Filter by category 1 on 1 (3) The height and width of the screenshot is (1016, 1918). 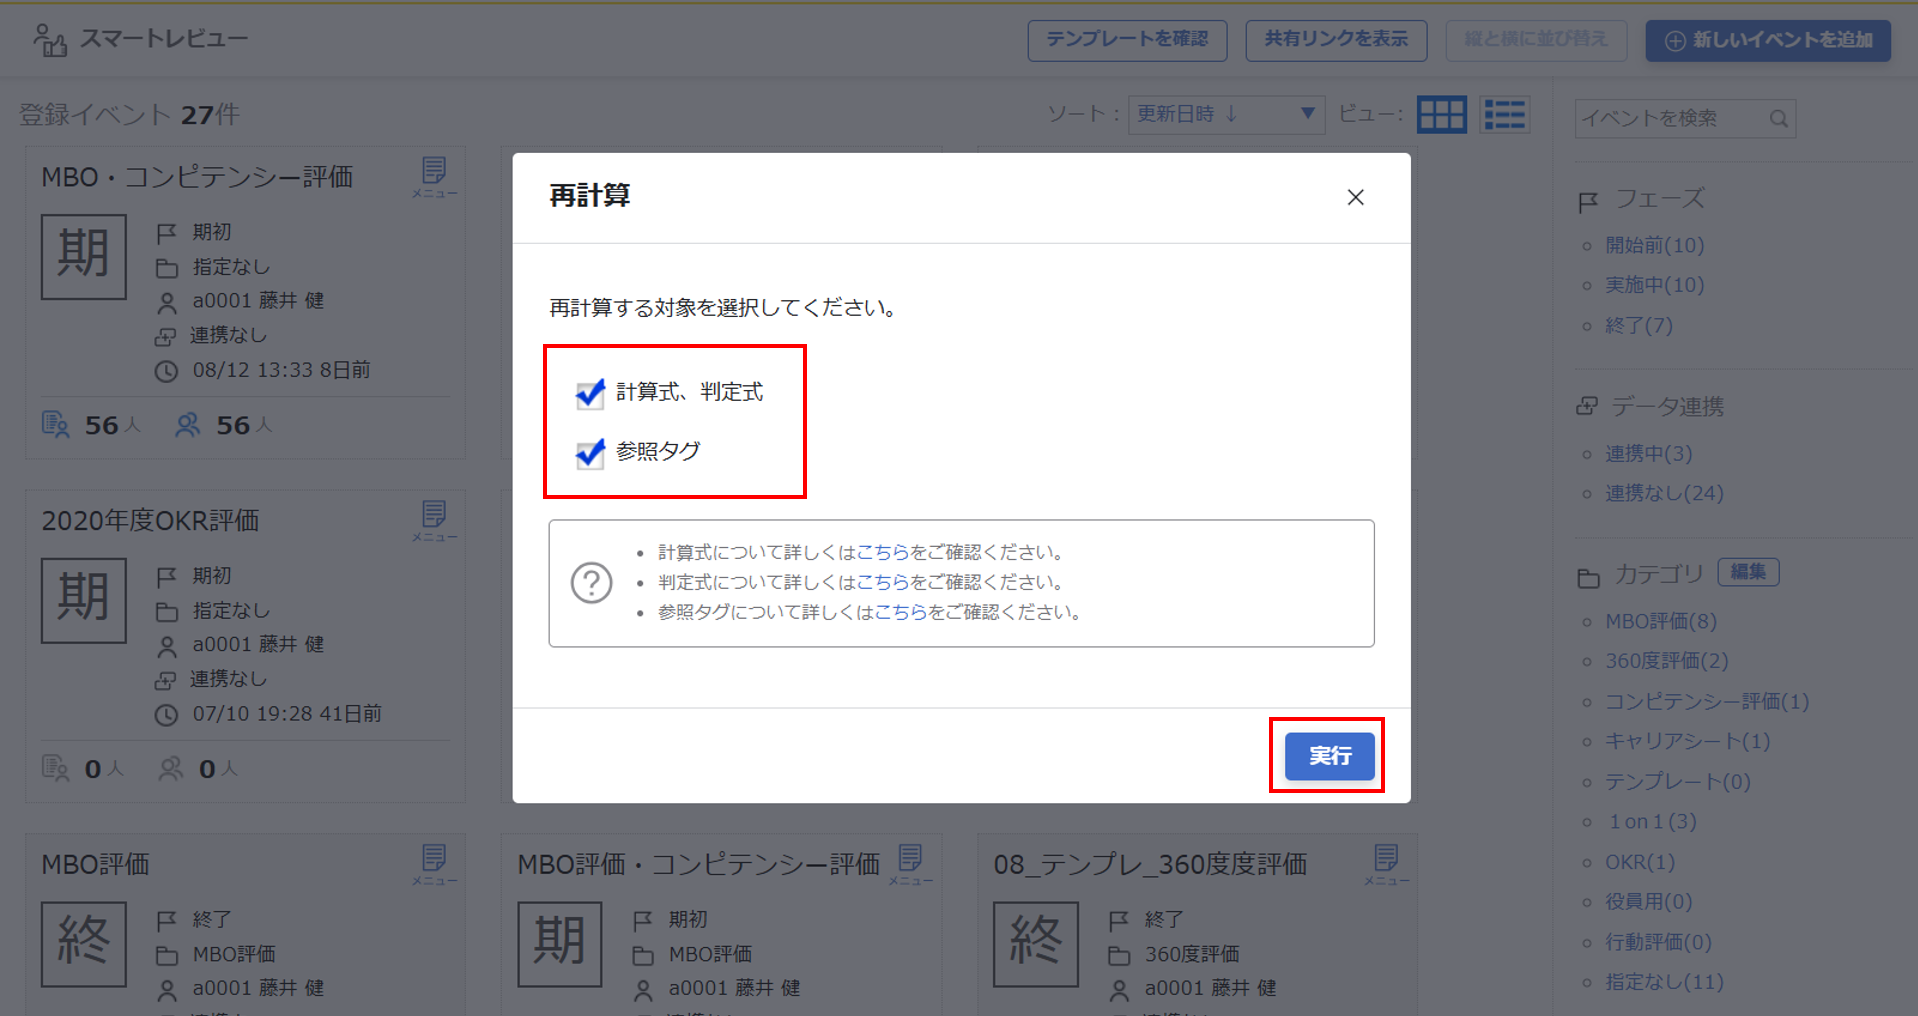1652,821
